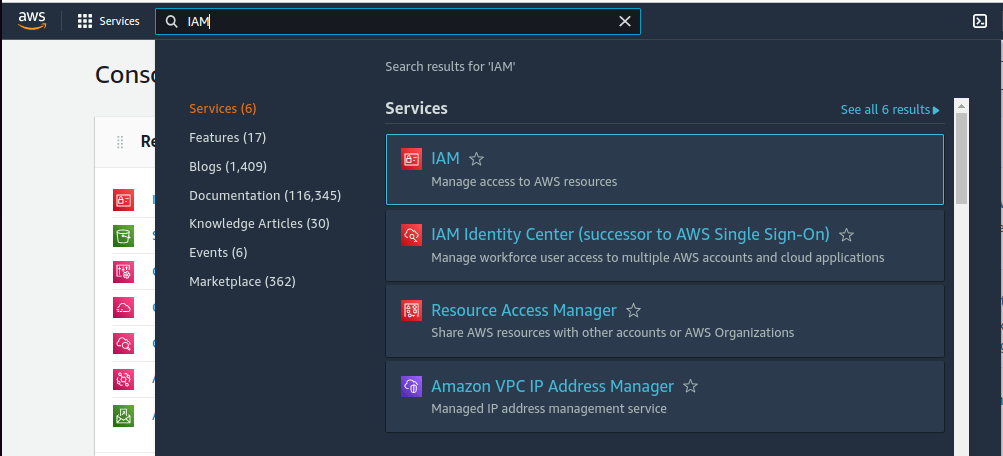Click Amazon VPC IP Address Manager icon
Viewport: 1003px width, 456px height.
tap(411, 386)
